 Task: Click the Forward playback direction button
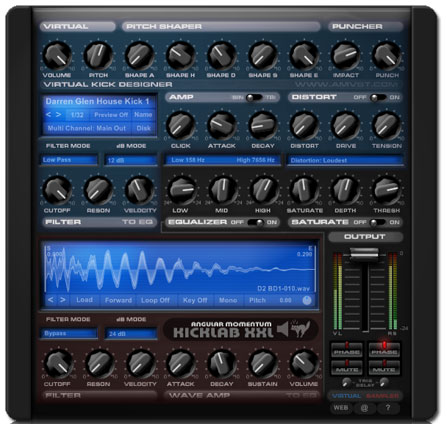point(118,300)
